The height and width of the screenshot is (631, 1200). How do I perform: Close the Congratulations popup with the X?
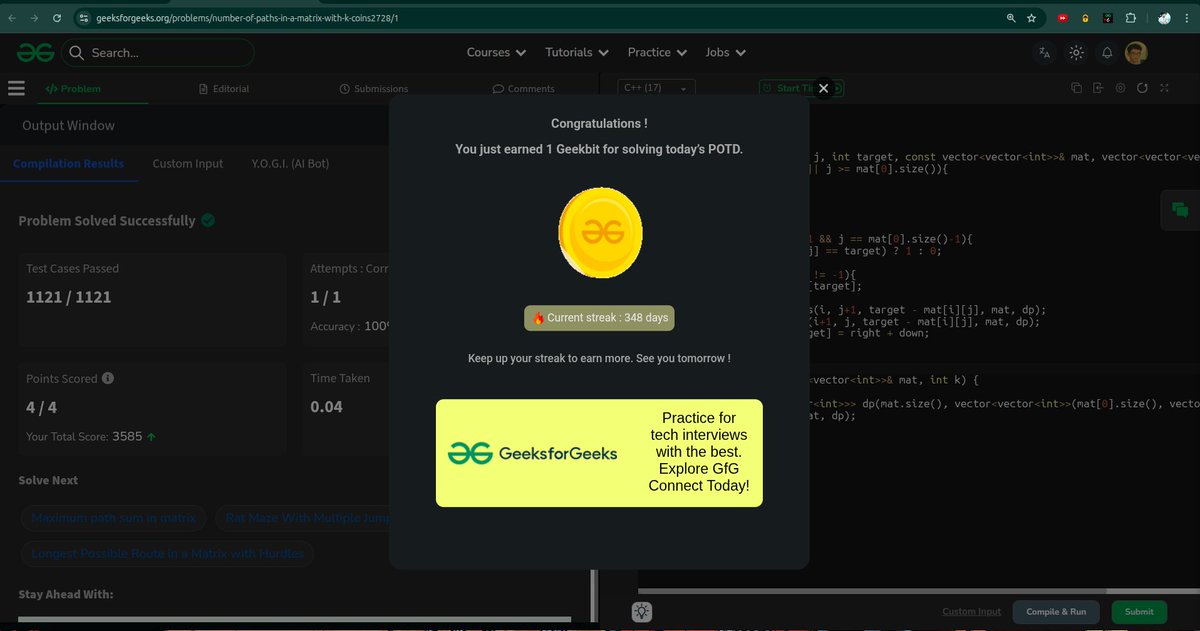823,88
